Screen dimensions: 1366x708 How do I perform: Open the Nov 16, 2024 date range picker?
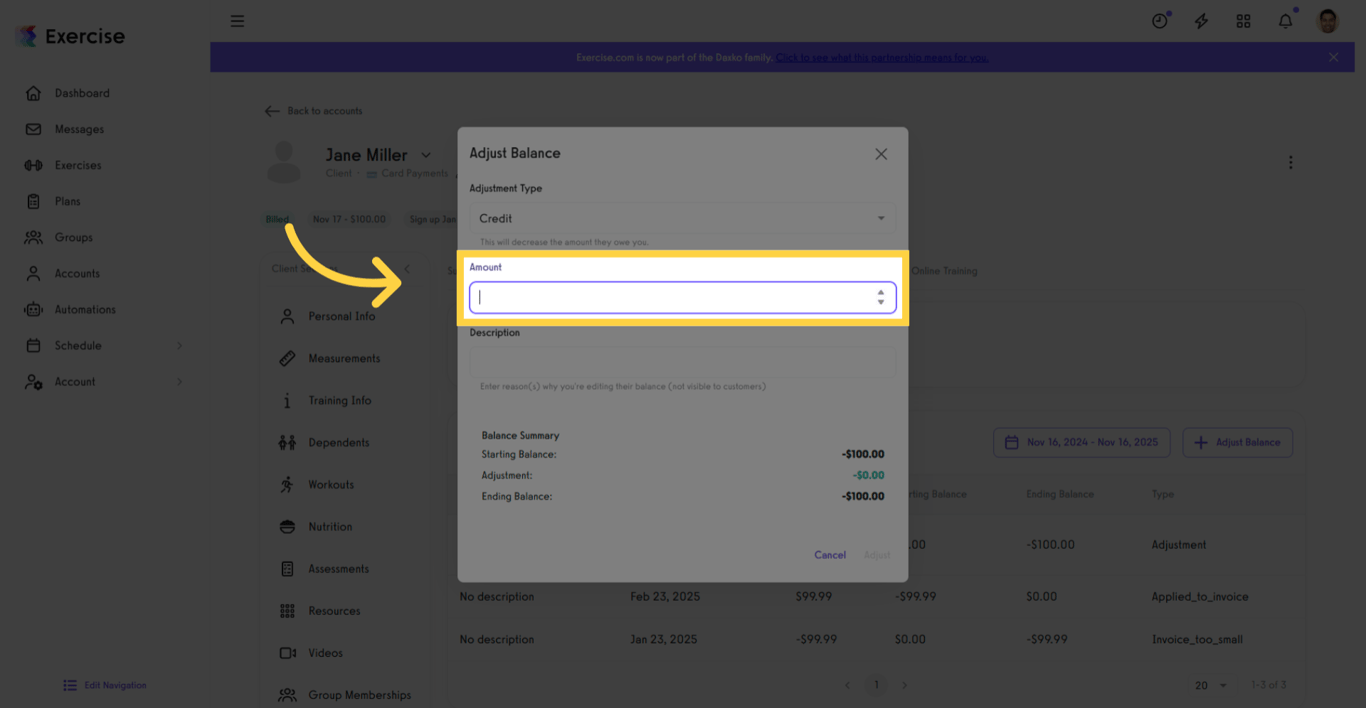[1082, 442]
